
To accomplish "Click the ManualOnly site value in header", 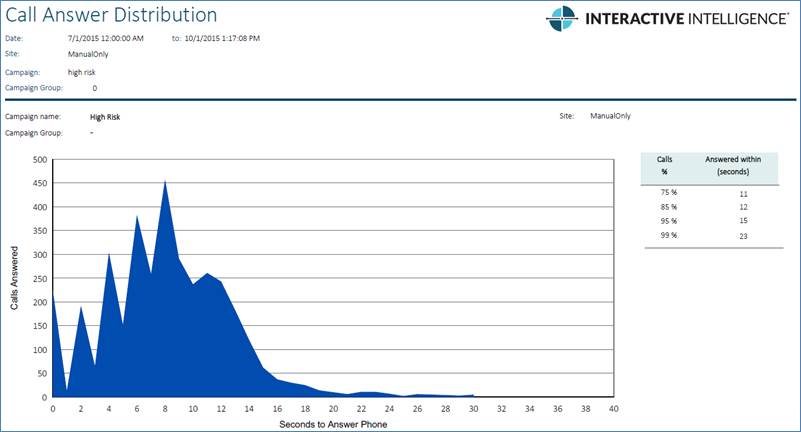I will pos(87,55).
